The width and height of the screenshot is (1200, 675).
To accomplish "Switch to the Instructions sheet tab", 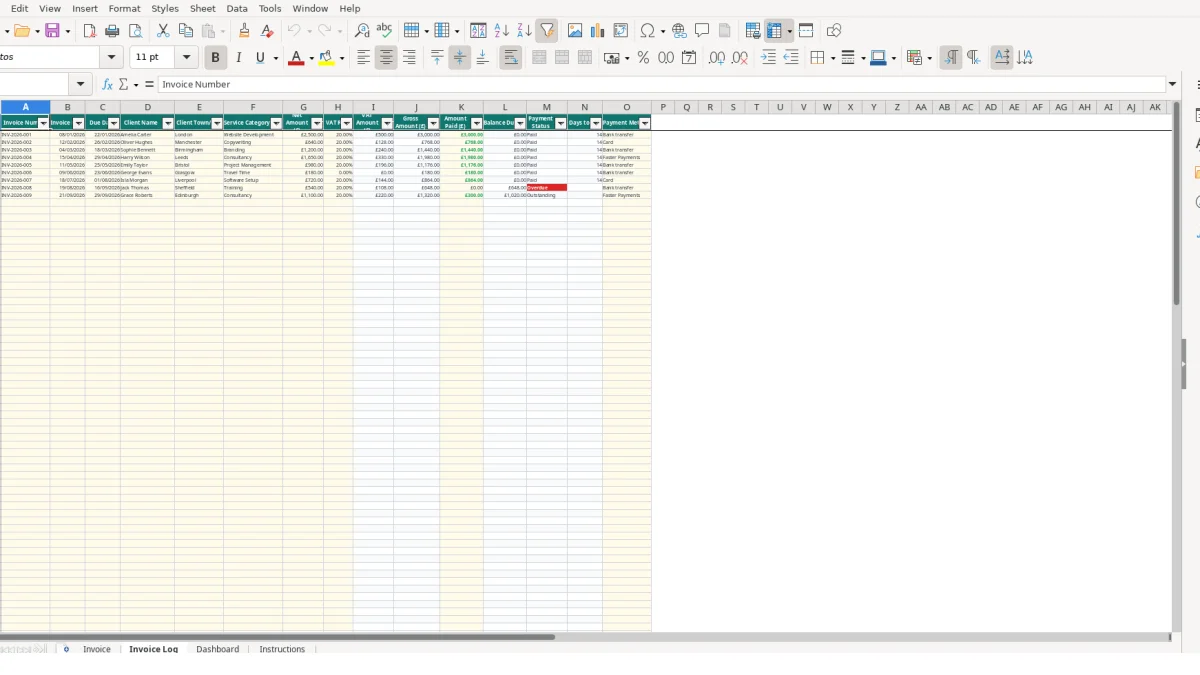I will click(x=282, y=649).
